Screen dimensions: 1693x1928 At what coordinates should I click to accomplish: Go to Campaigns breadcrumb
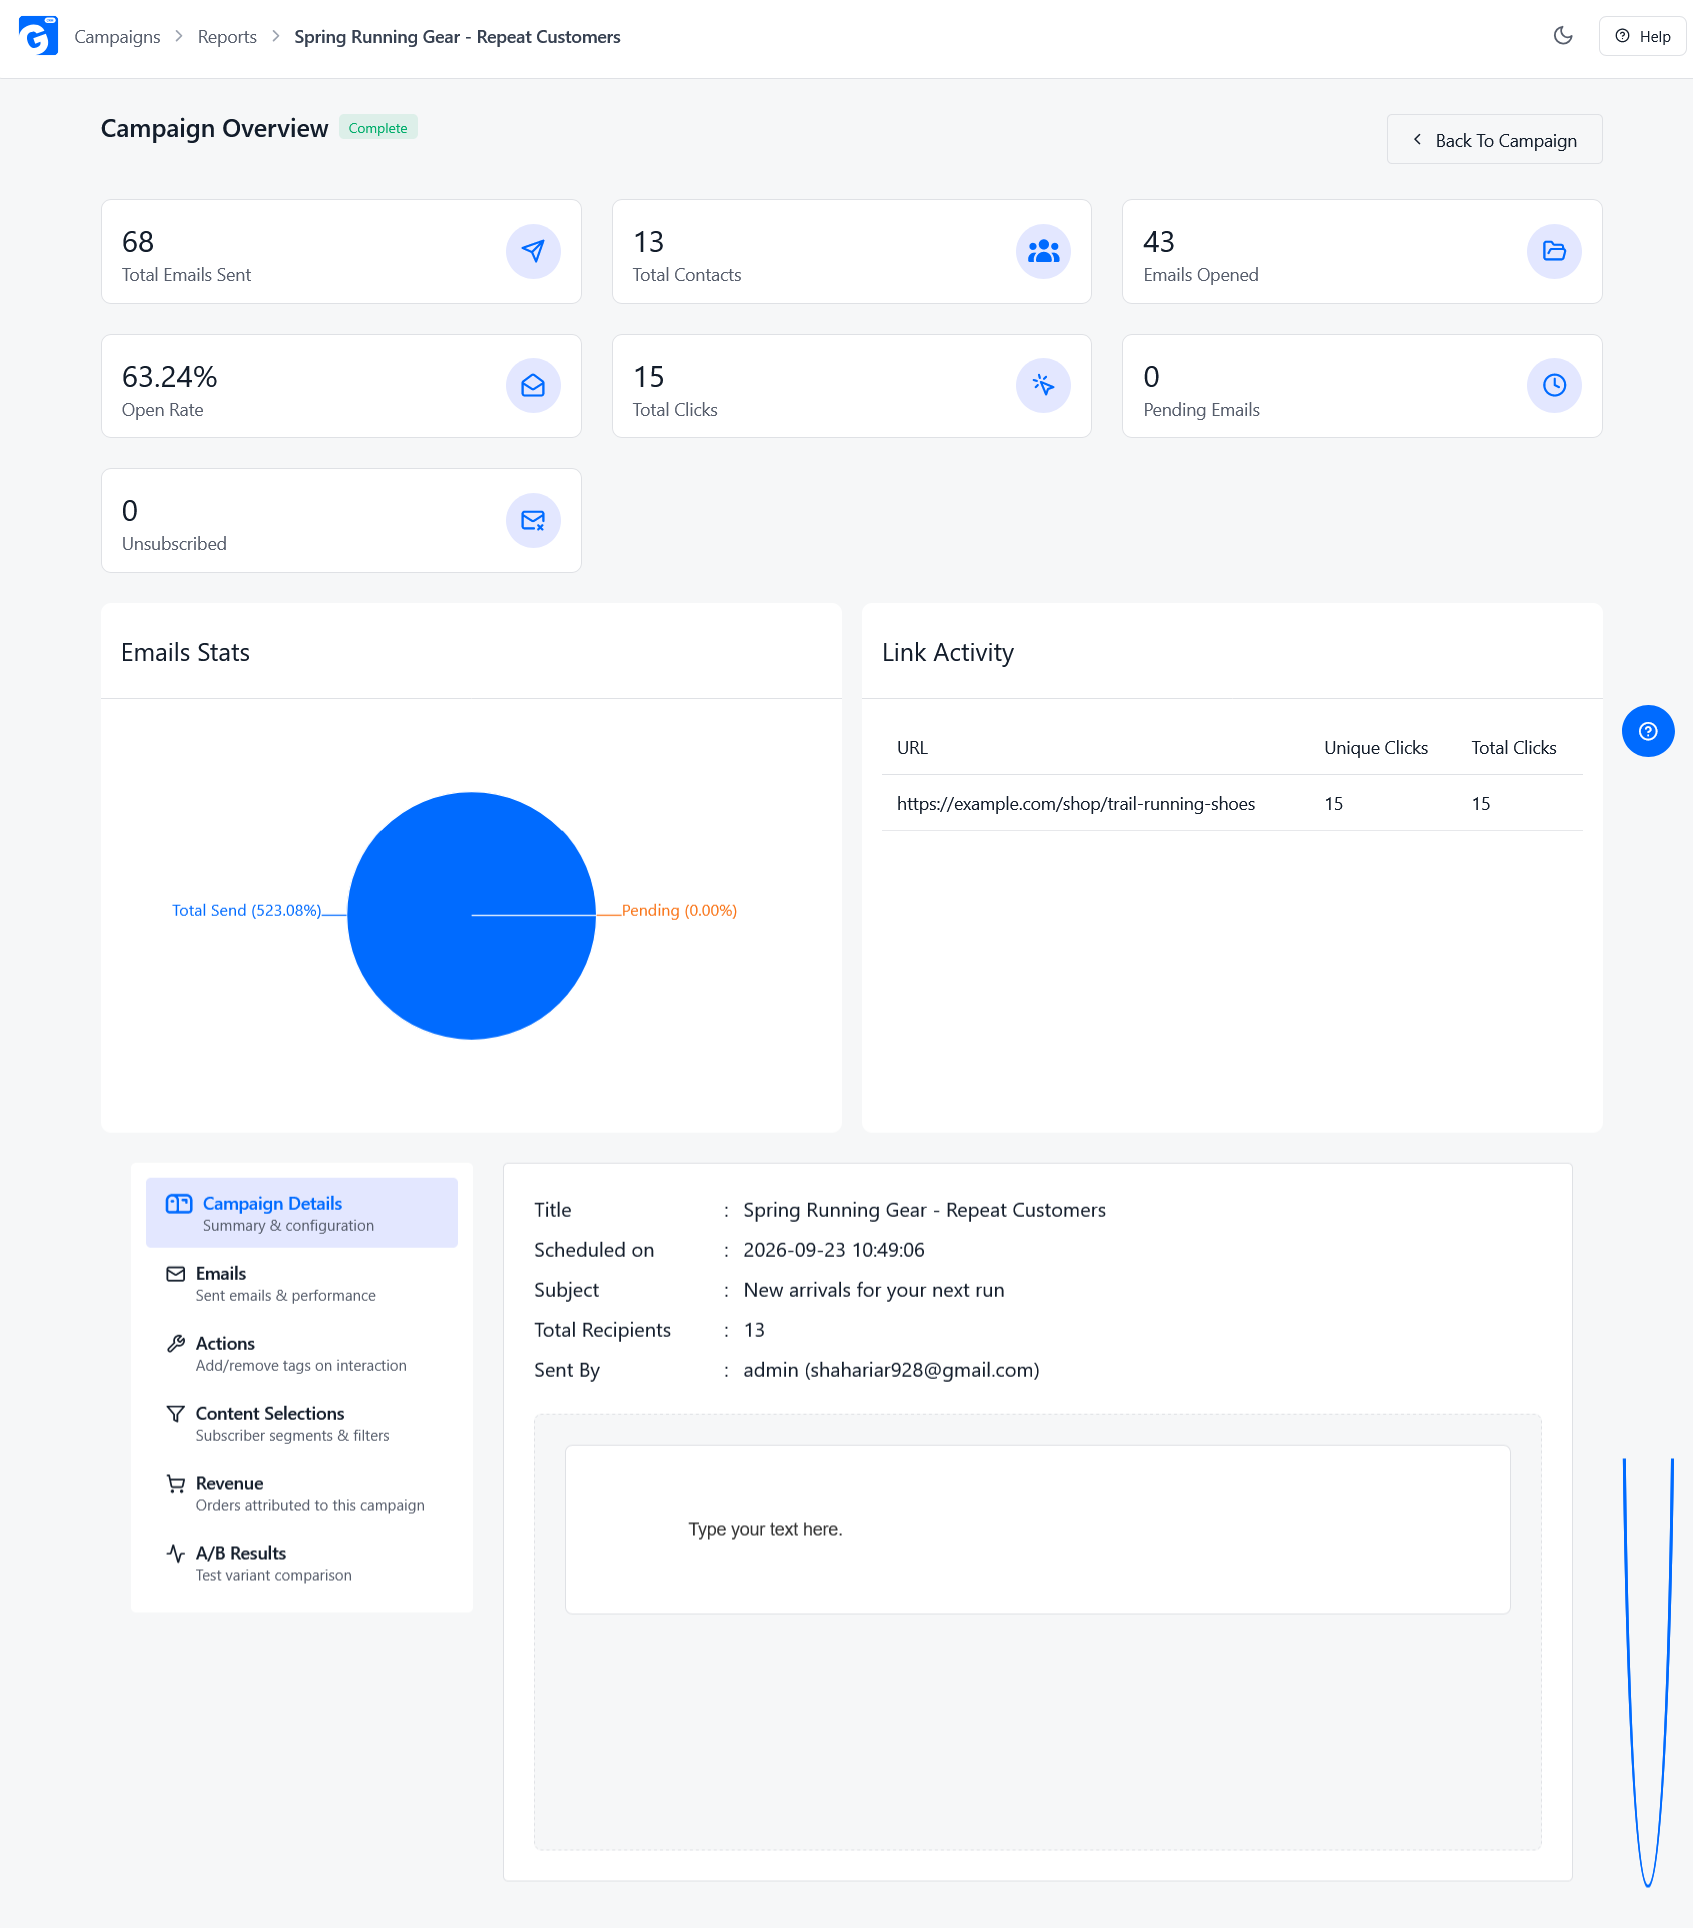[117, 37]
